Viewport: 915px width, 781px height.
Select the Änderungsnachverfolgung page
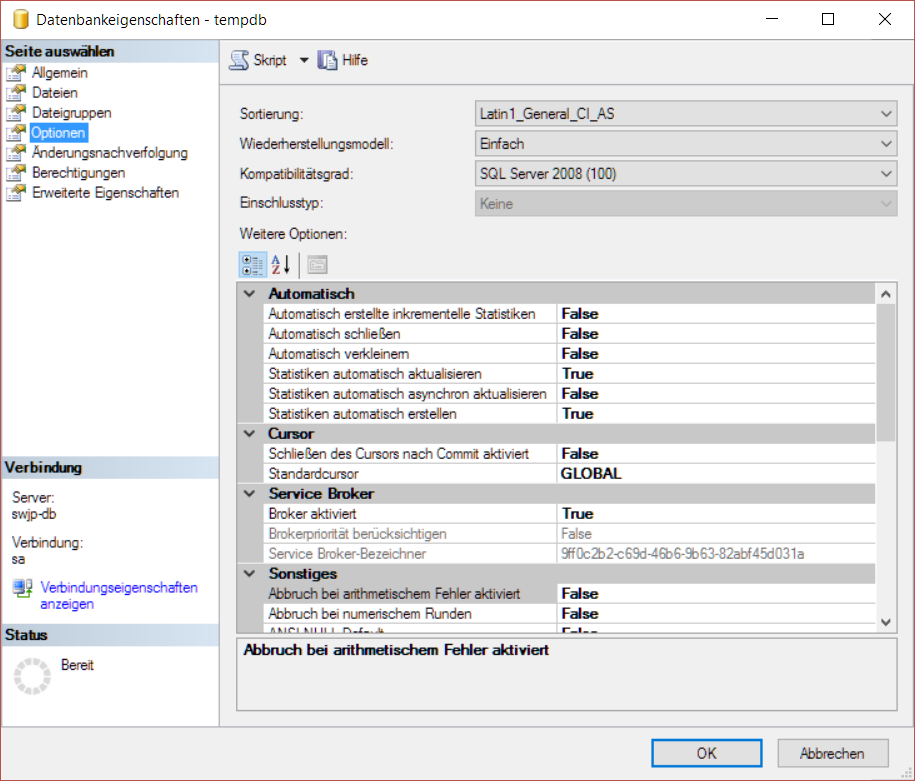(109, 153)
